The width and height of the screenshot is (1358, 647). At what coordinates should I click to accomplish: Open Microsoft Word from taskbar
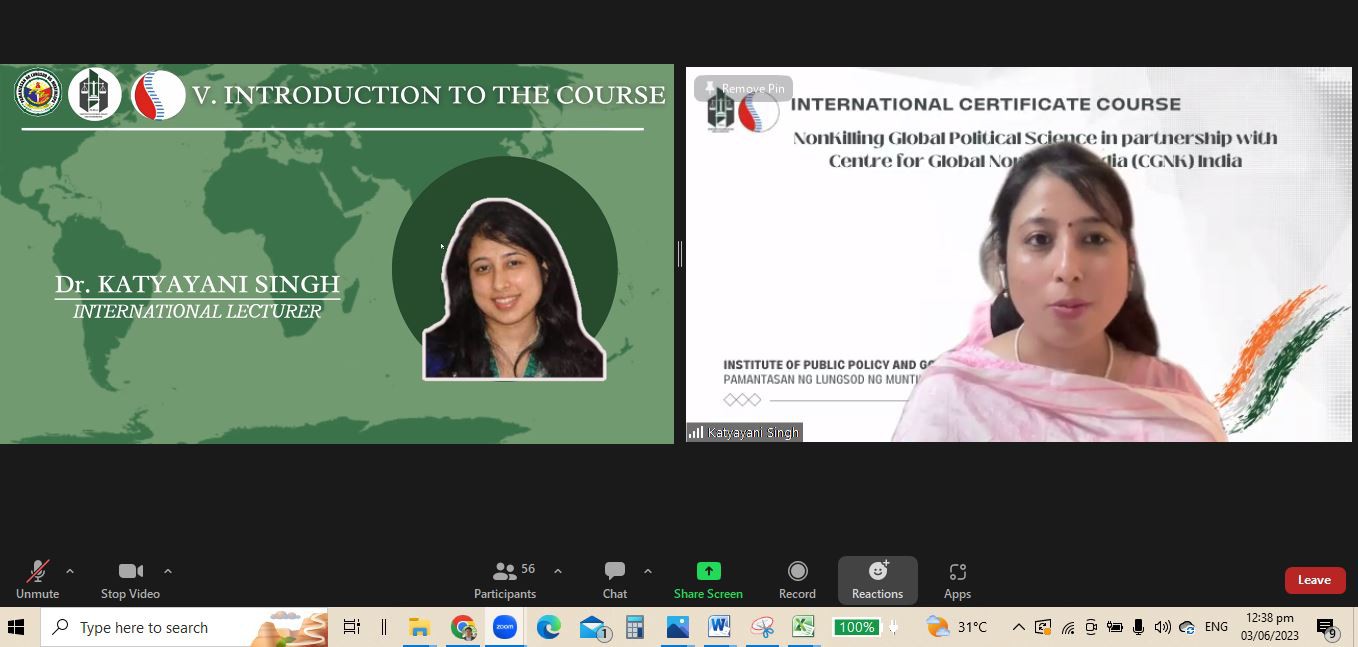(x=719, y=627)
